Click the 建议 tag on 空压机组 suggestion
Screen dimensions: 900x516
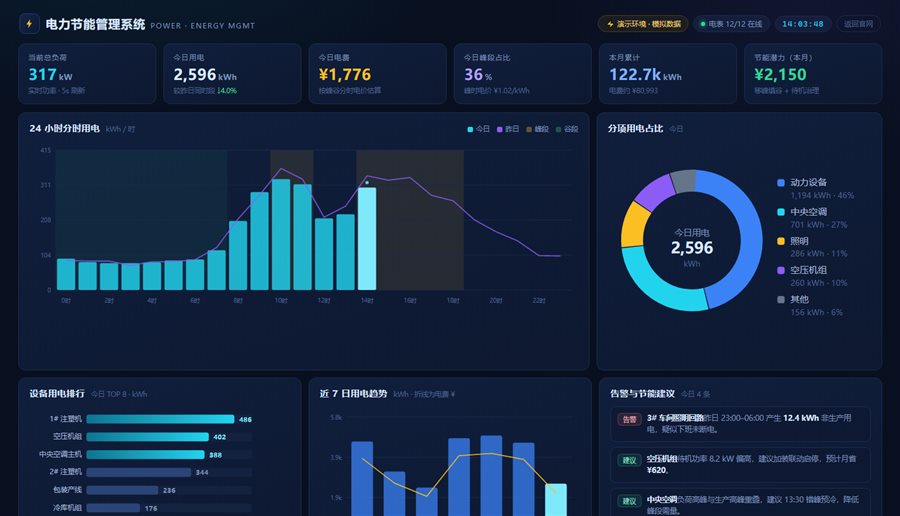[629, 460]
